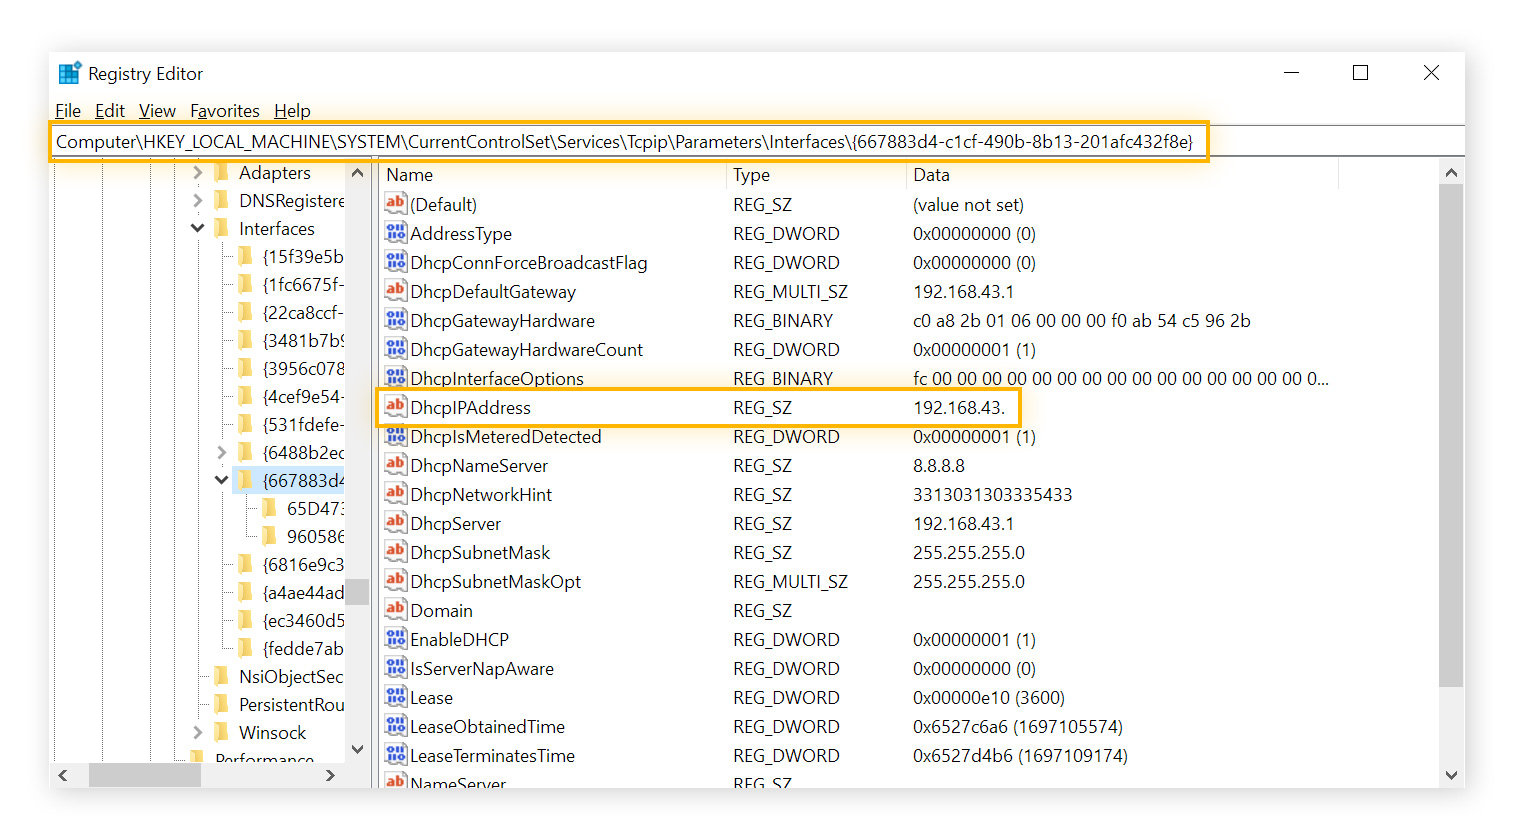Collapse the {667883d4 key node
The height and width of the screenshot is (840, 1515).
[x=222, y=480]
